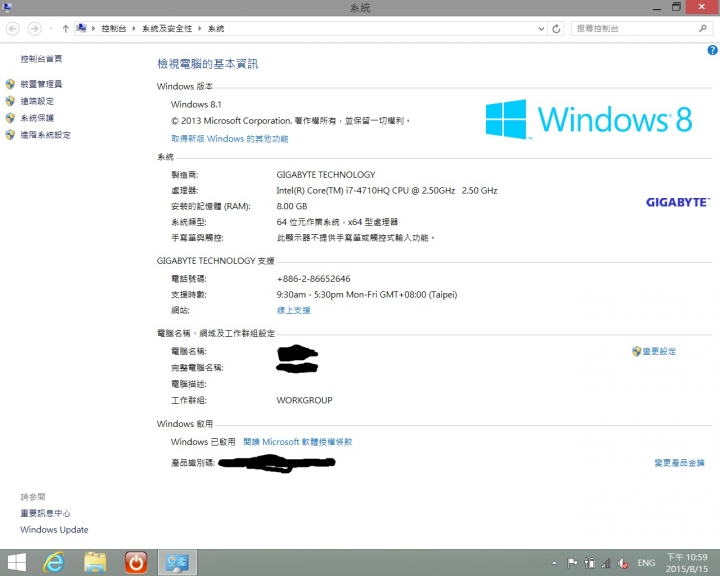Expand chevron after 系統及安全性 breadcrumb

tap(200, 28)
